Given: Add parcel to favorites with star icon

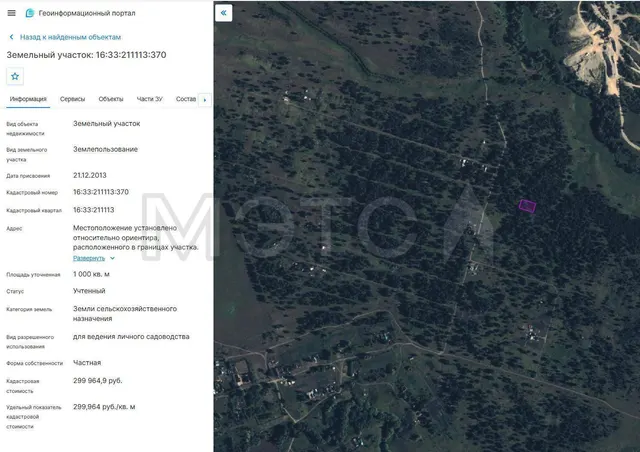Looking at the screenshot, I should (15, 76).
